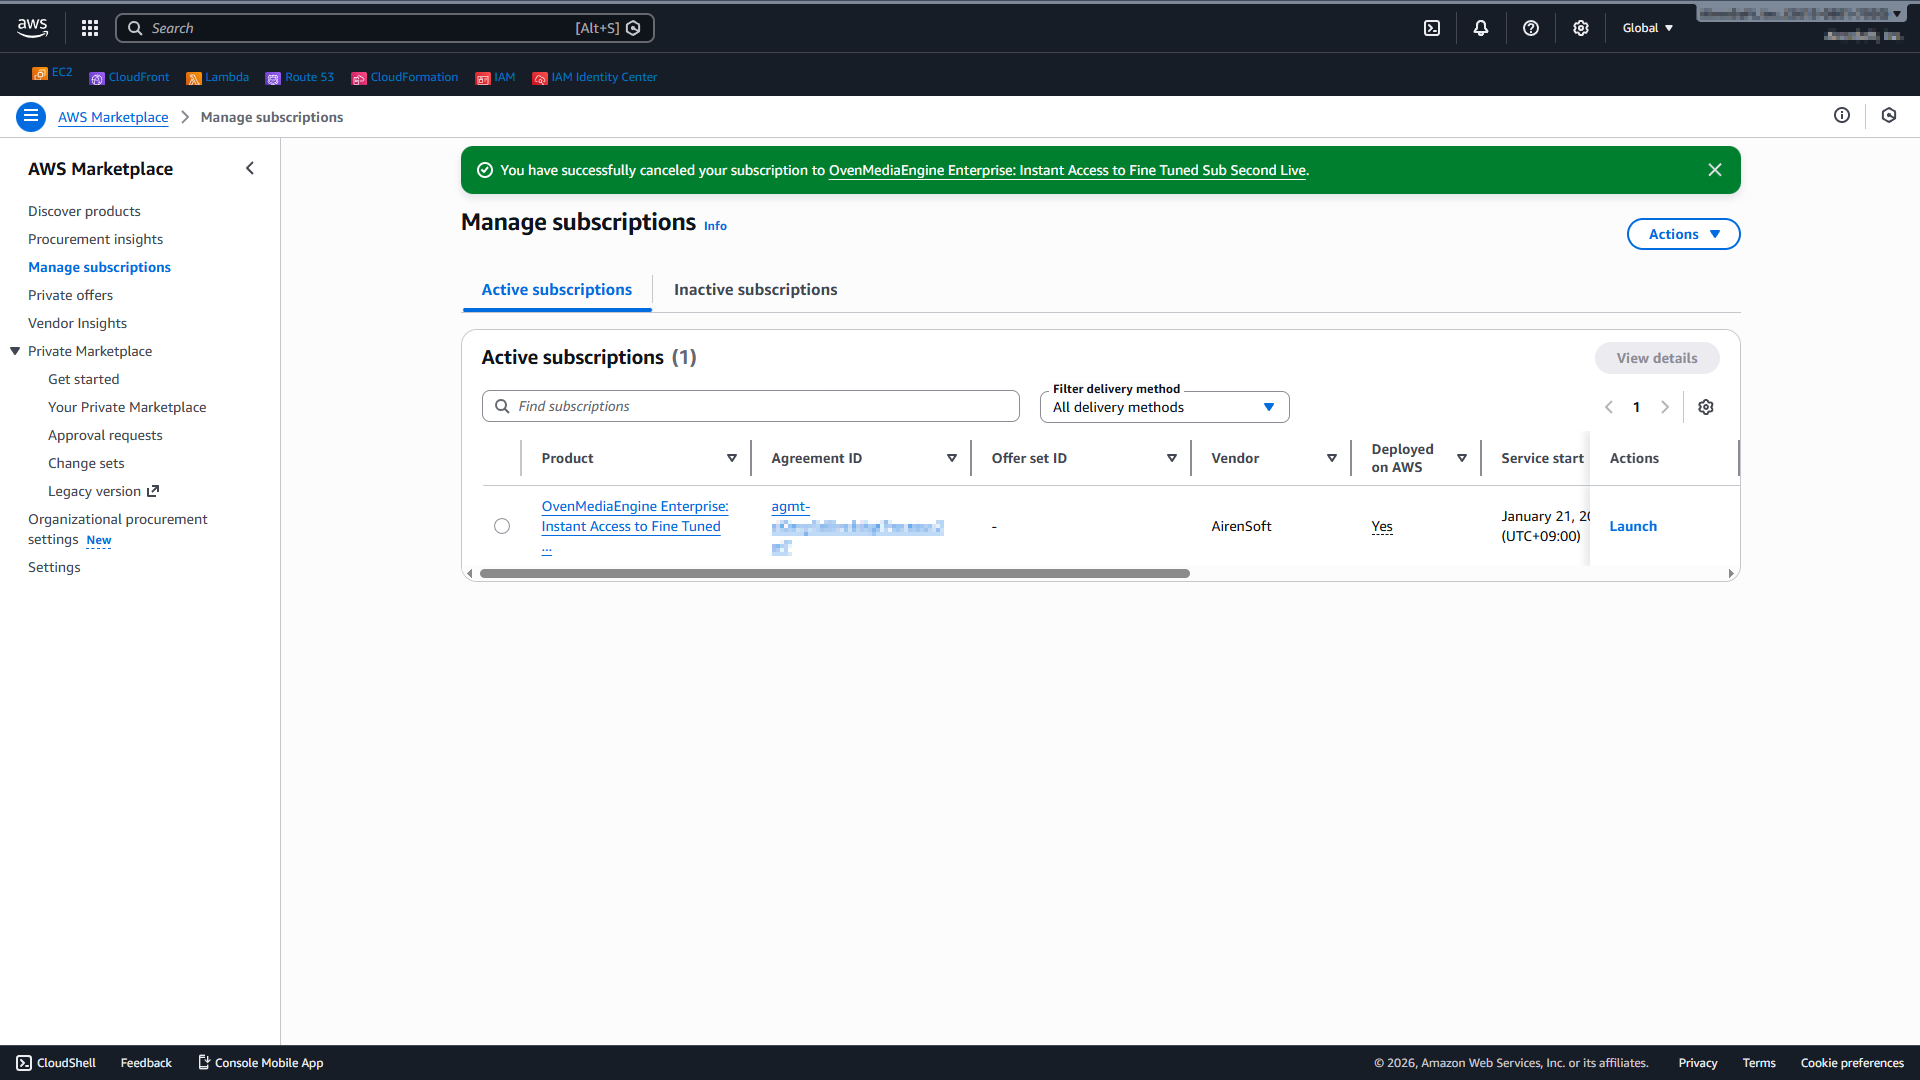The height and width of the screenshot is (1080, 1920).
Task: Open Filter delivery method dropdown
Action: pyautogui.click(x=1164, y=407)
